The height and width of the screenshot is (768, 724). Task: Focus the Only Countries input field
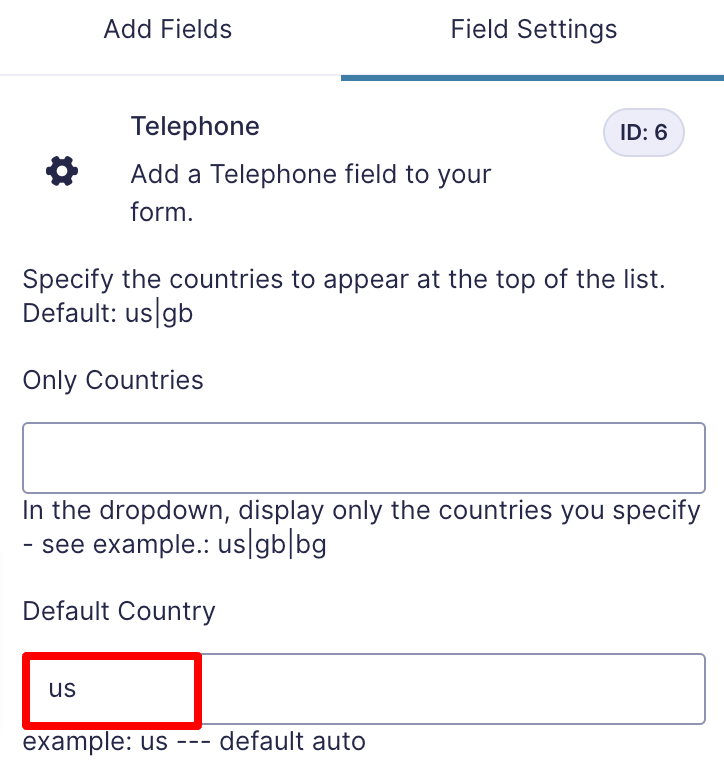(x=364, y=457)
